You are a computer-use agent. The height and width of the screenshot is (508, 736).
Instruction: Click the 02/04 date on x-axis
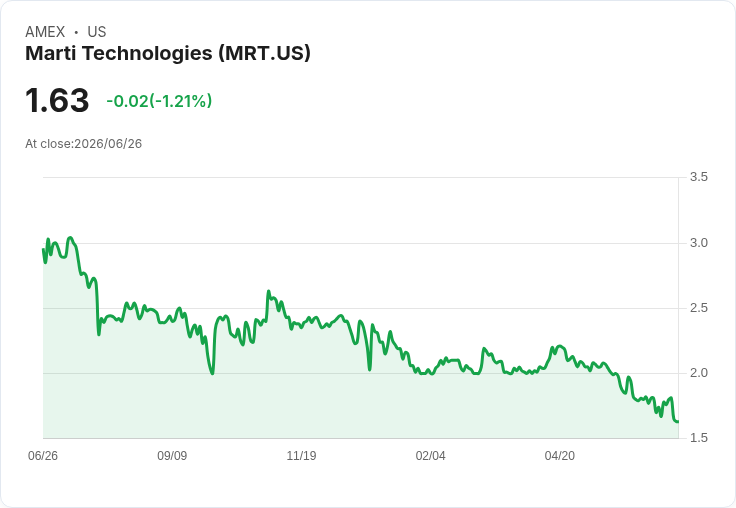click(x=430, y=455)
